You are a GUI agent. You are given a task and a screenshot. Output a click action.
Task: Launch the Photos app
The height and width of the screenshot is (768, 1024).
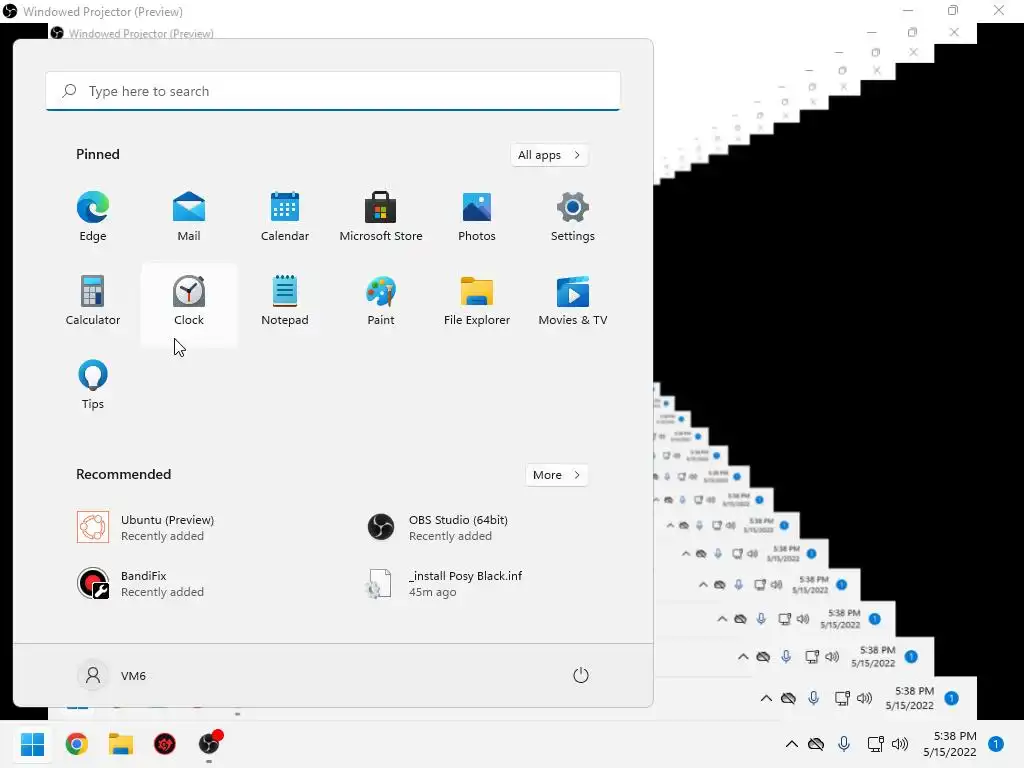[x=477, y=217]
